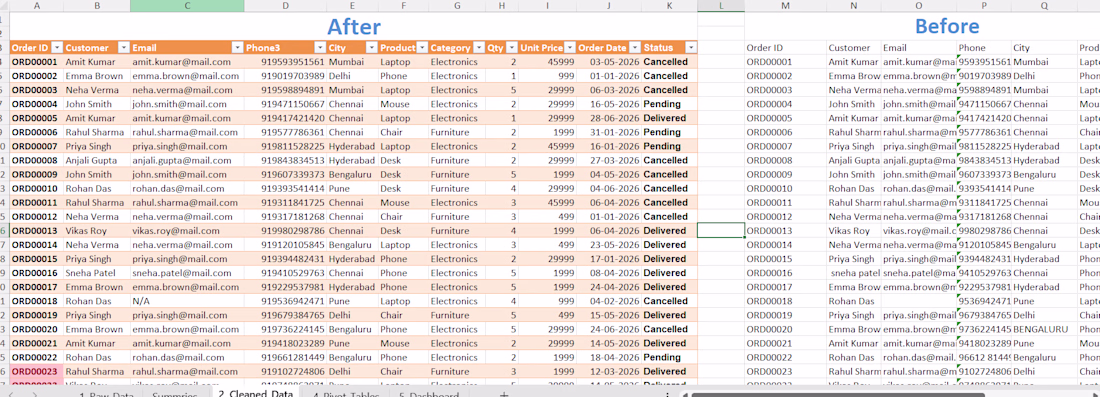Switch to the 4 Pivot Tables sheet tab
1100x397 pixels.
[346, 393]
